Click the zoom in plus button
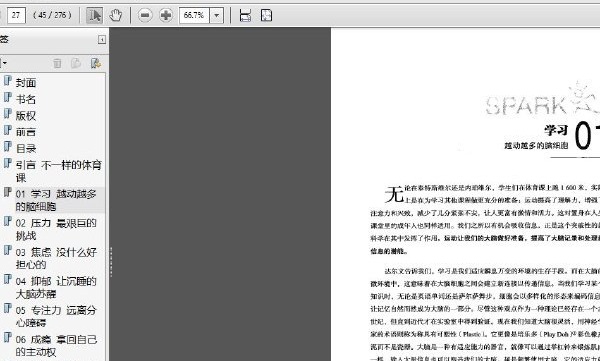Screen dimensions: 600x361 166,15
